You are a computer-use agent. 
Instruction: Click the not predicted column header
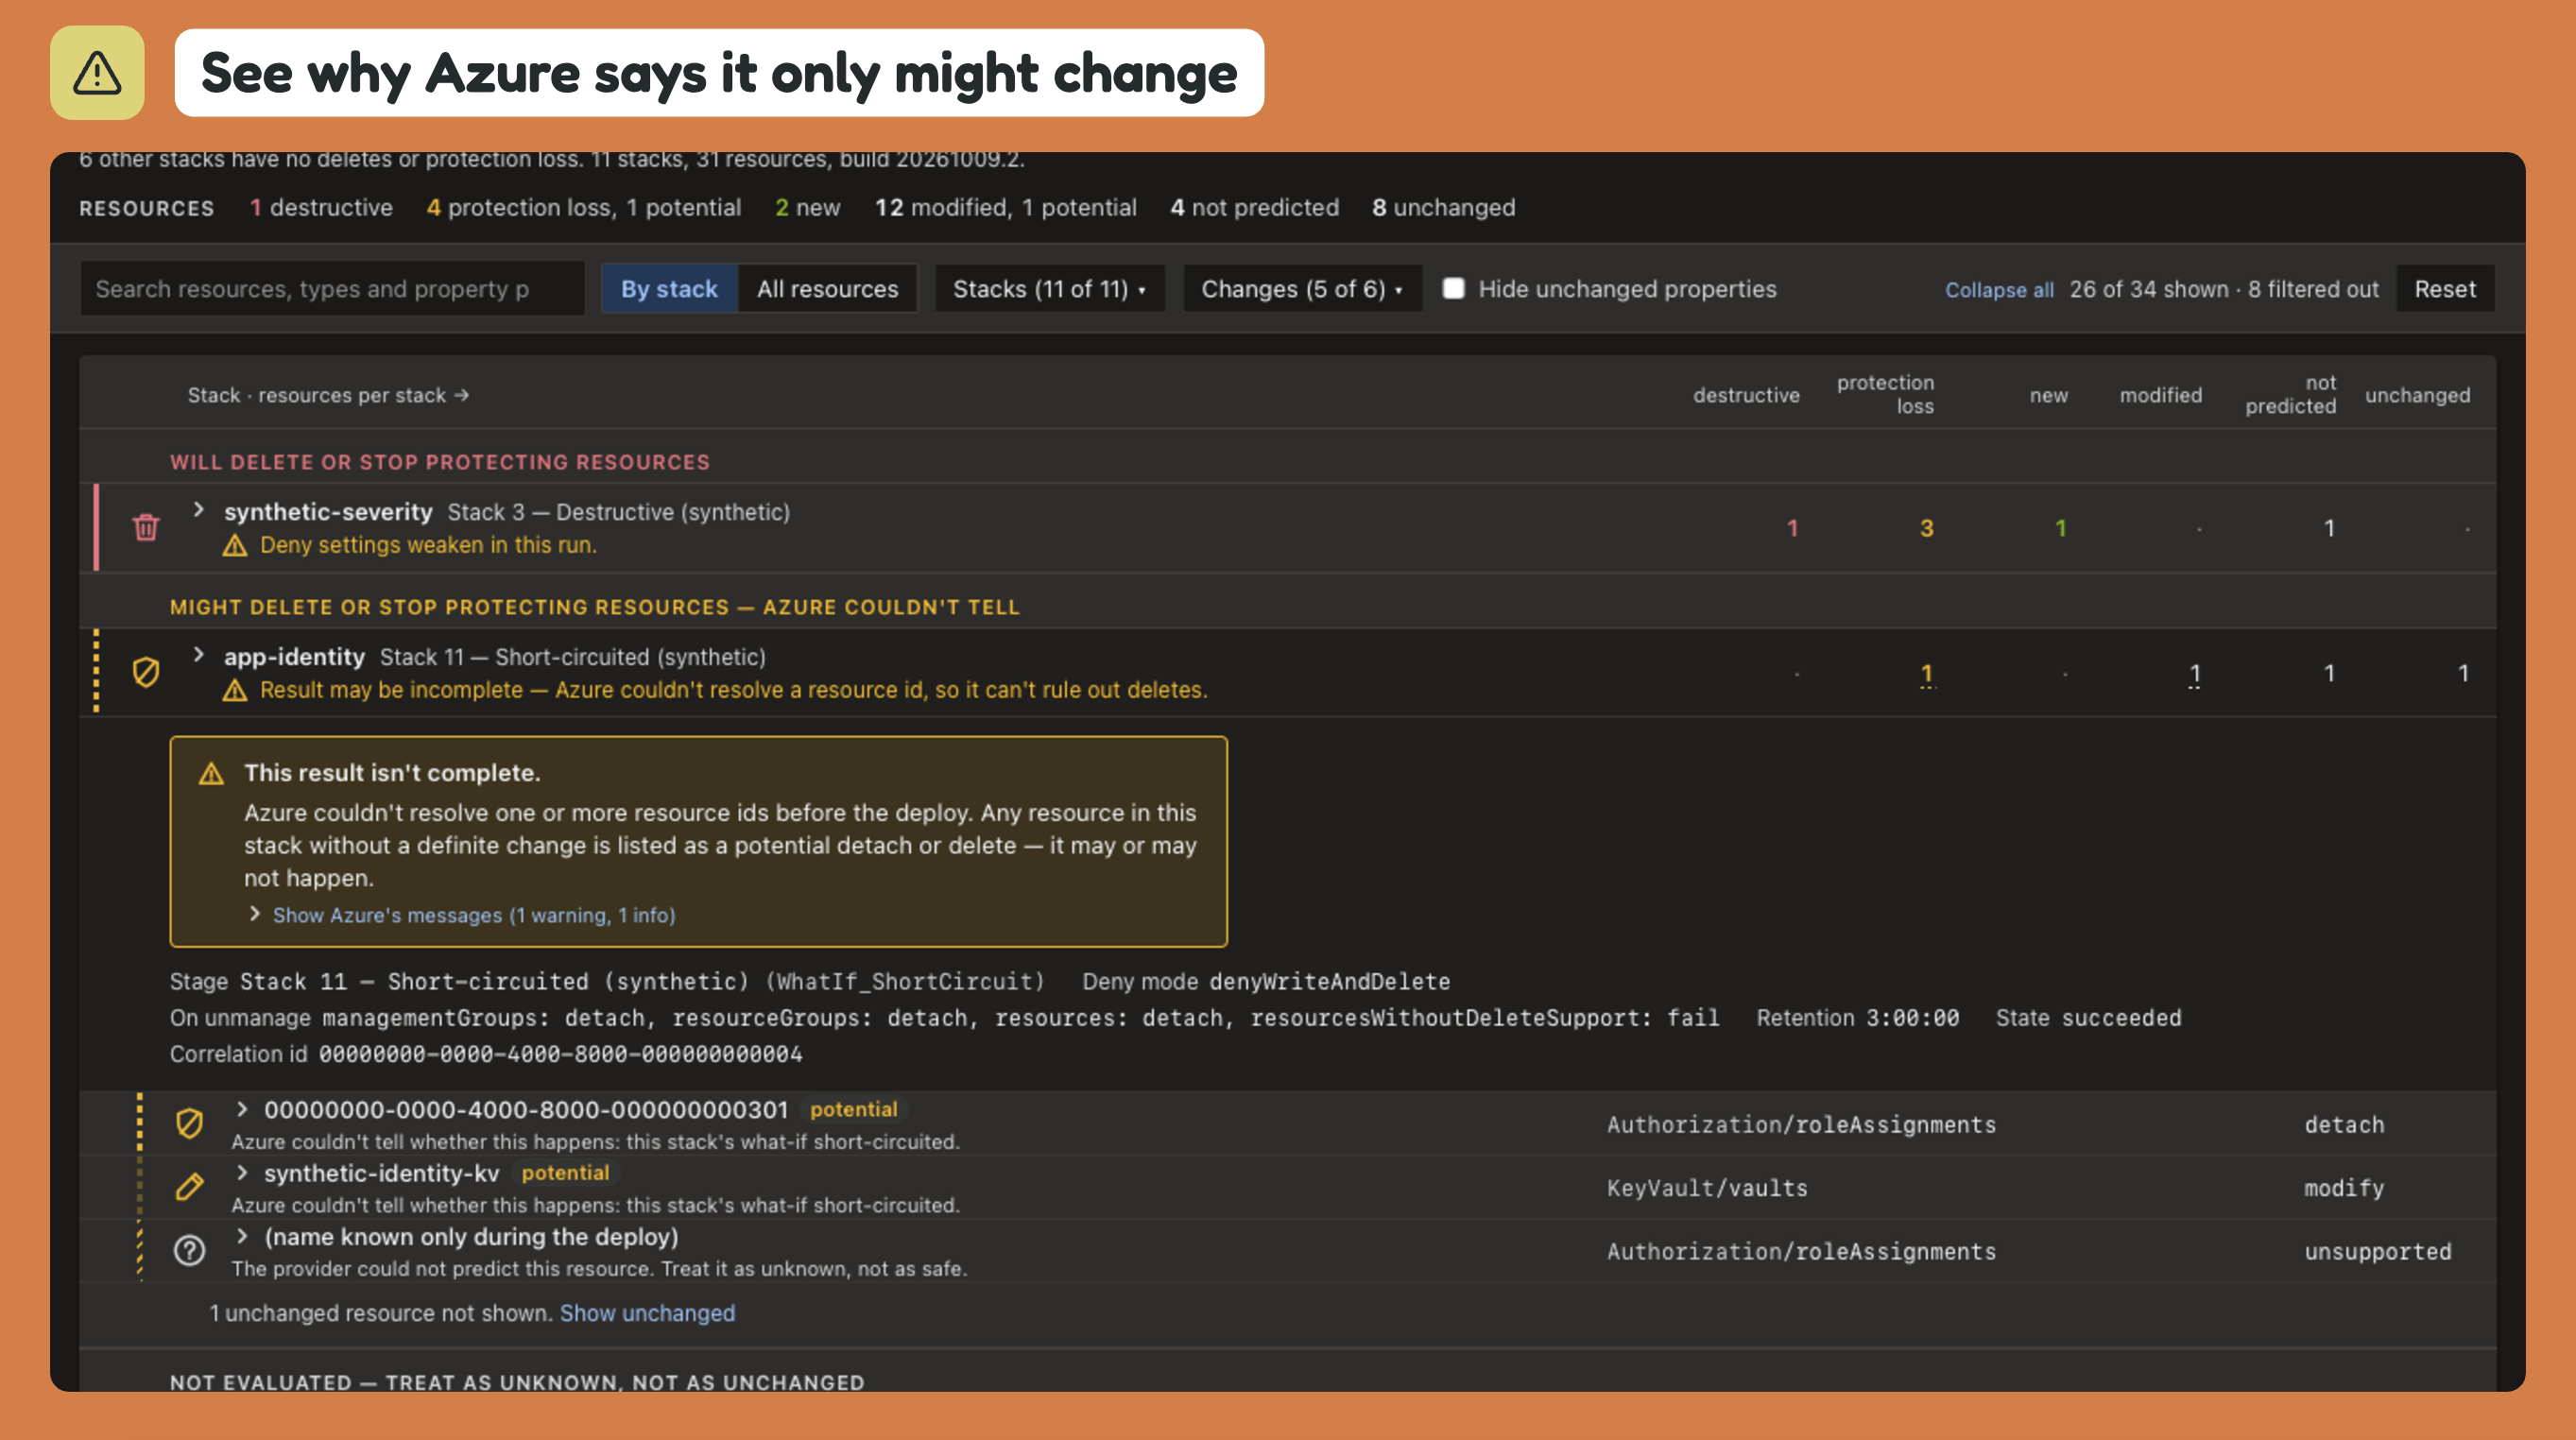coord(2291,394)
